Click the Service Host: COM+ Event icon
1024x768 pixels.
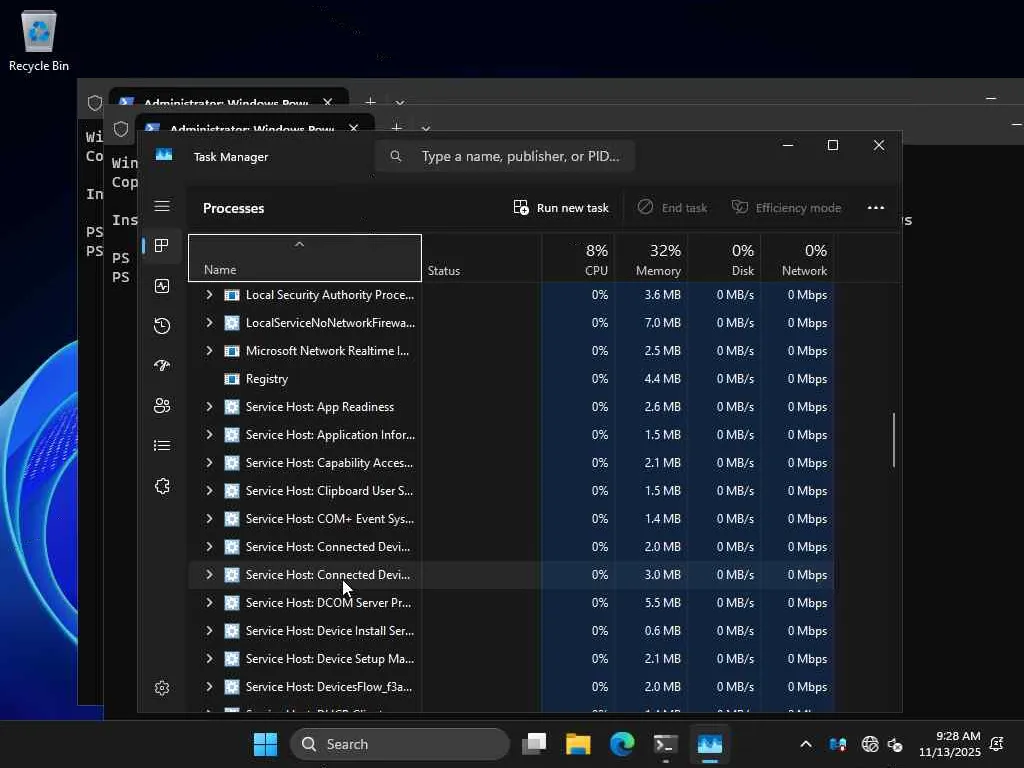point(232,519)
